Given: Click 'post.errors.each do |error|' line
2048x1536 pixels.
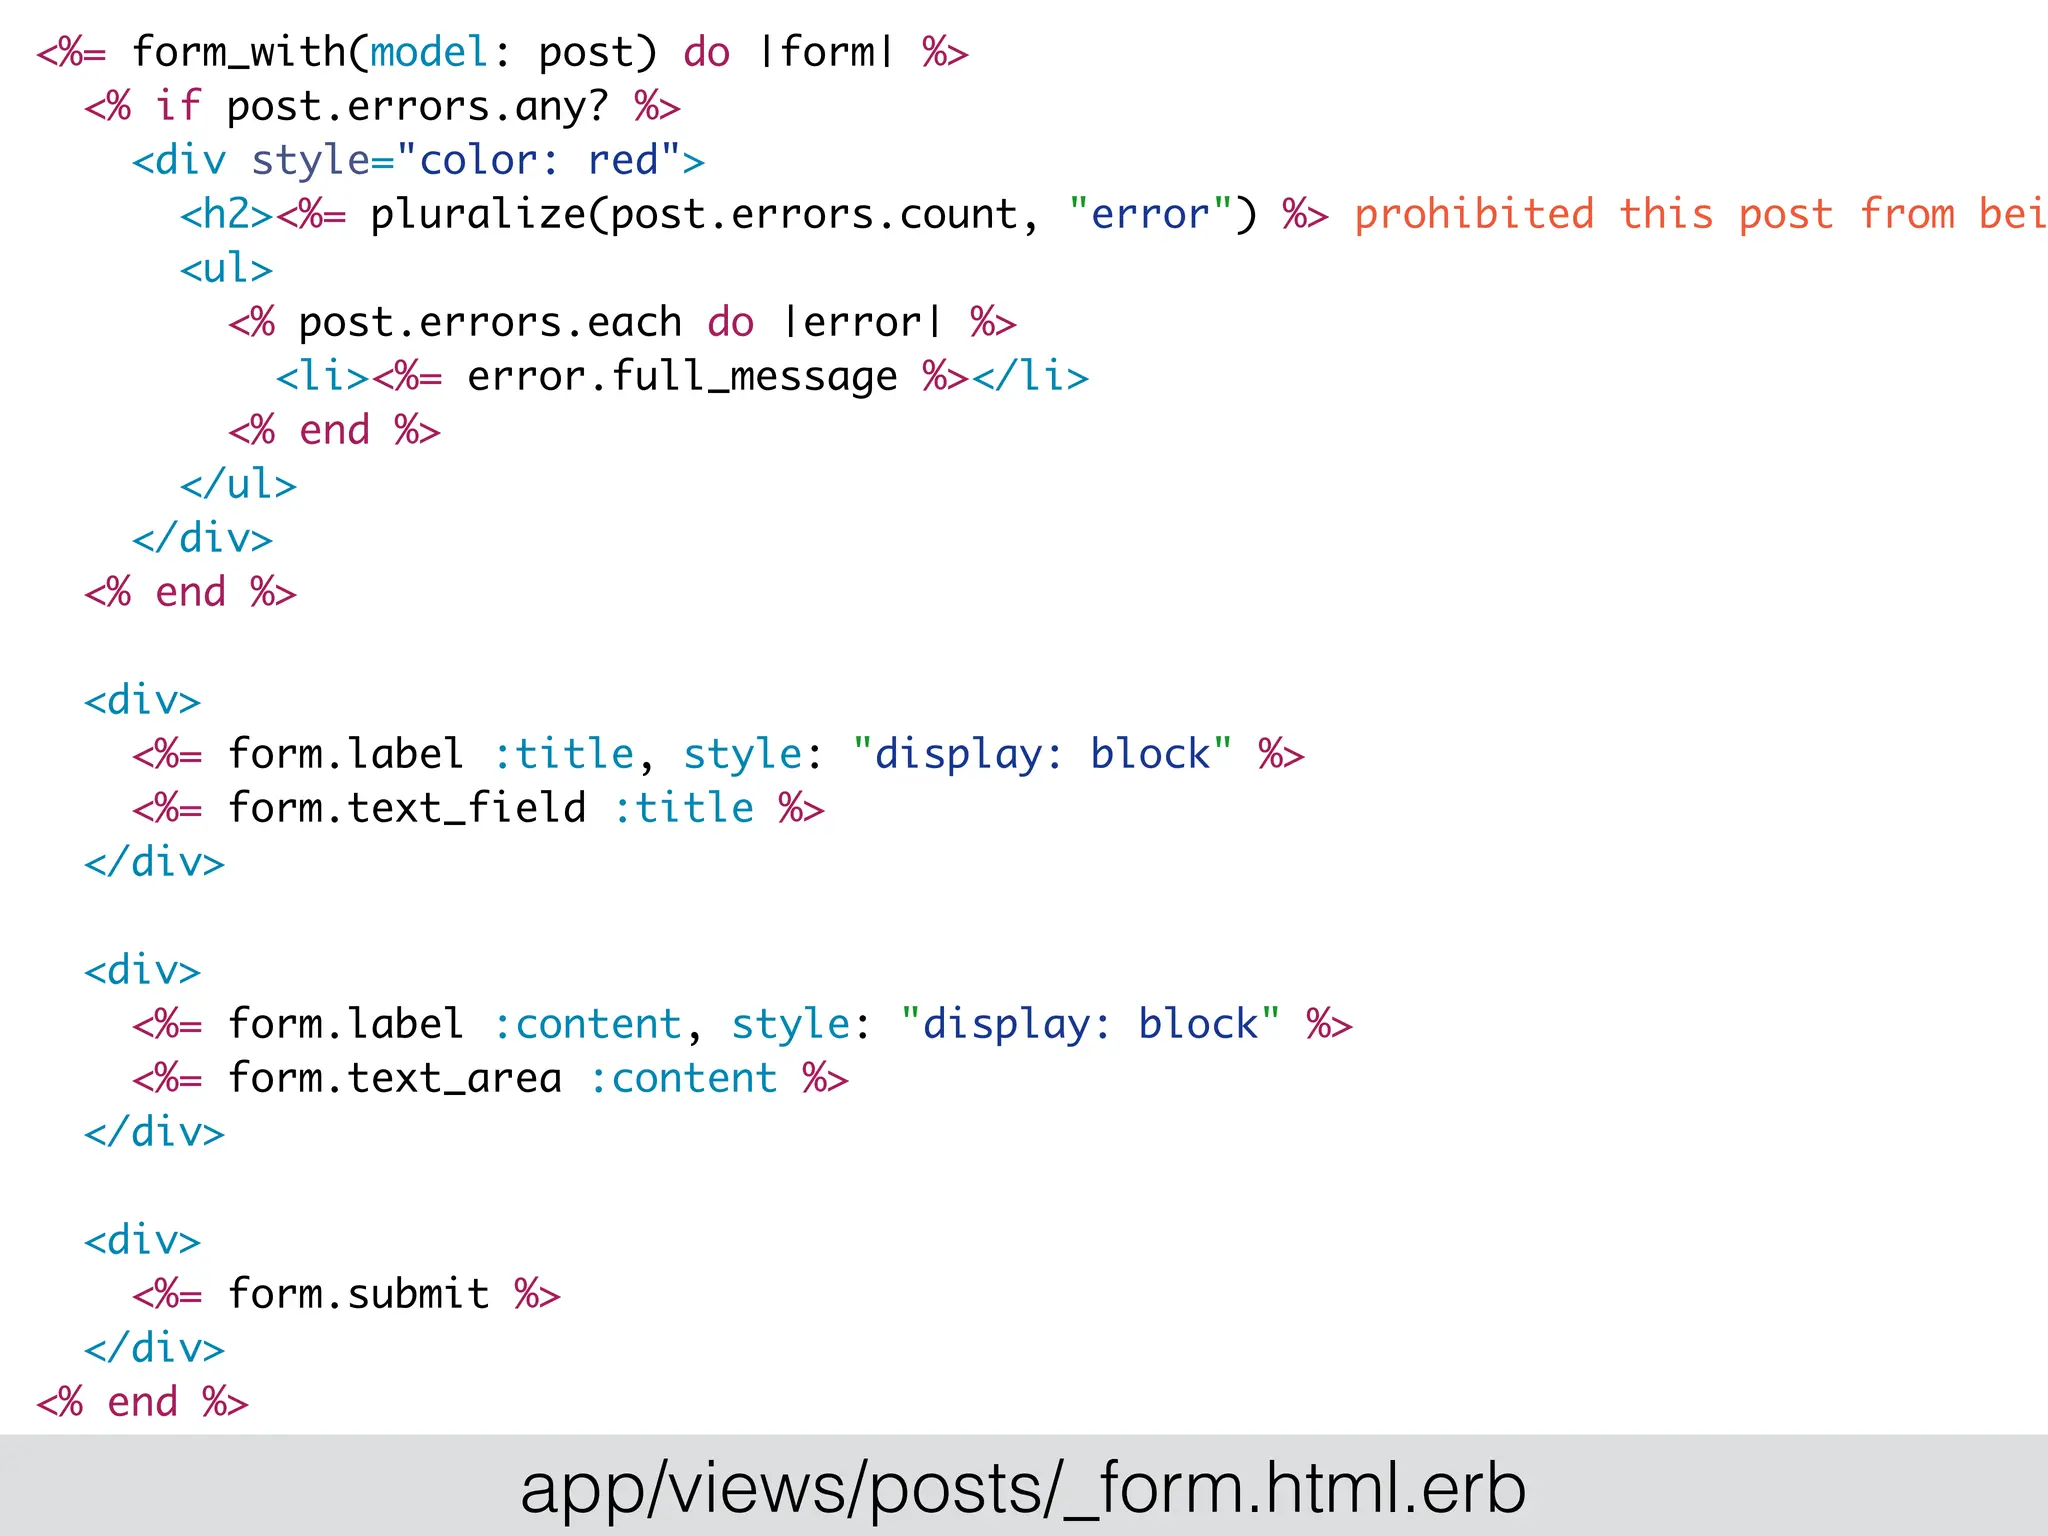Looking at the screenshot, I should 622,322.
